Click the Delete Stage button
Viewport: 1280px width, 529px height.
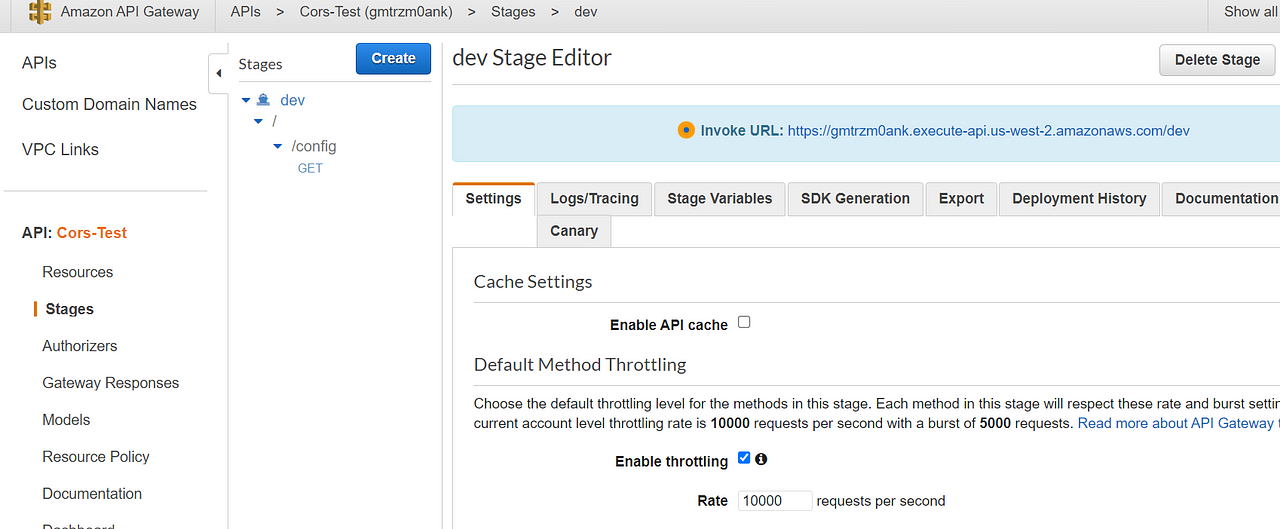pyautogui.click(x=1217, y=60)
